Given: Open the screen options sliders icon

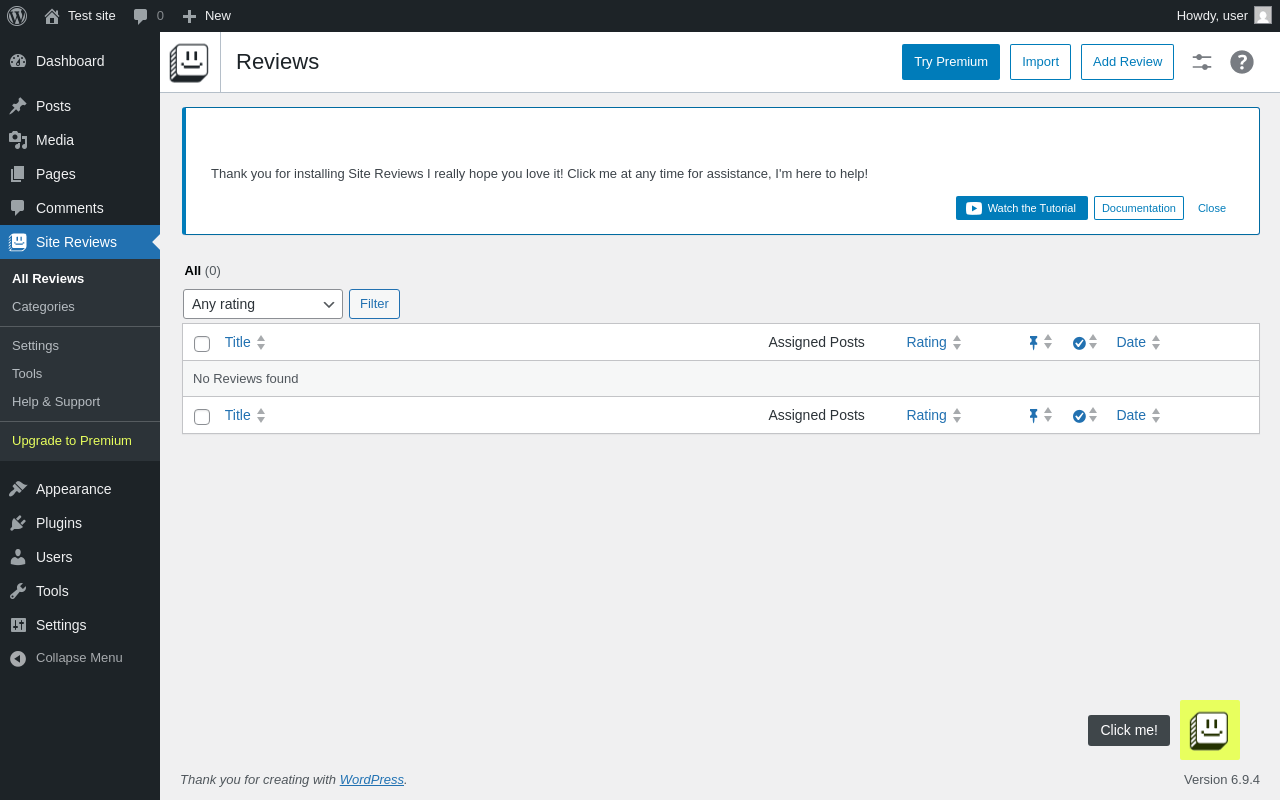Looking at the screenshot, I should [x=1202, y=62].
